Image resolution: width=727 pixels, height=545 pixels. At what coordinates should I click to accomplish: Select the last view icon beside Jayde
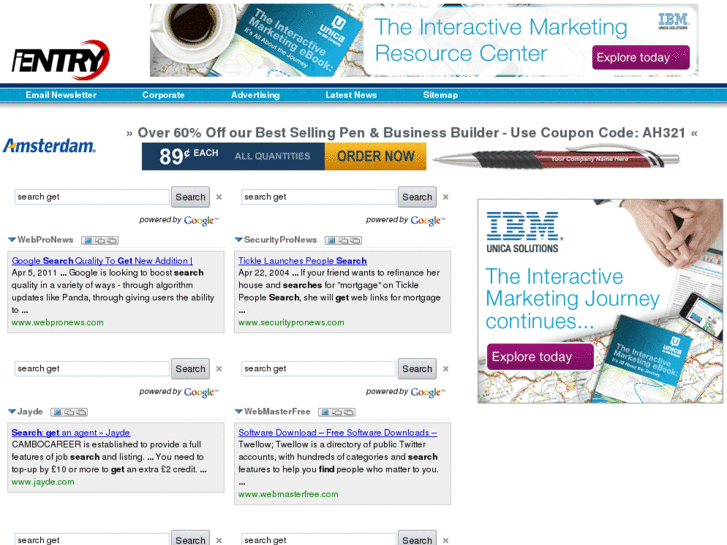click(x=82, y=412)
